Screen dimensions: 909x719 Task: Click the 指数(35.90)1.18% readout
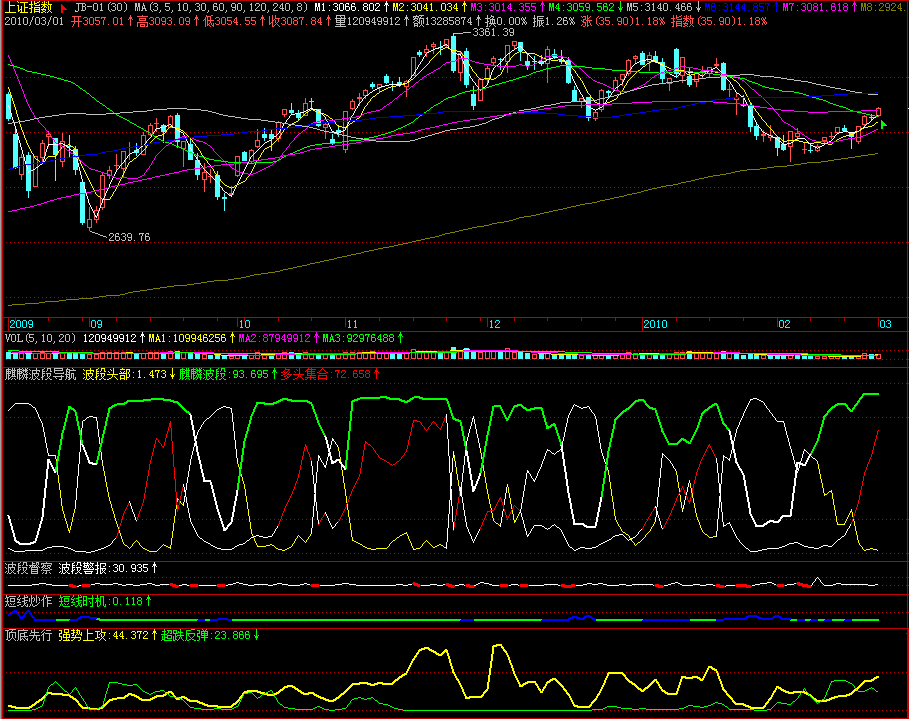(718, 21)
